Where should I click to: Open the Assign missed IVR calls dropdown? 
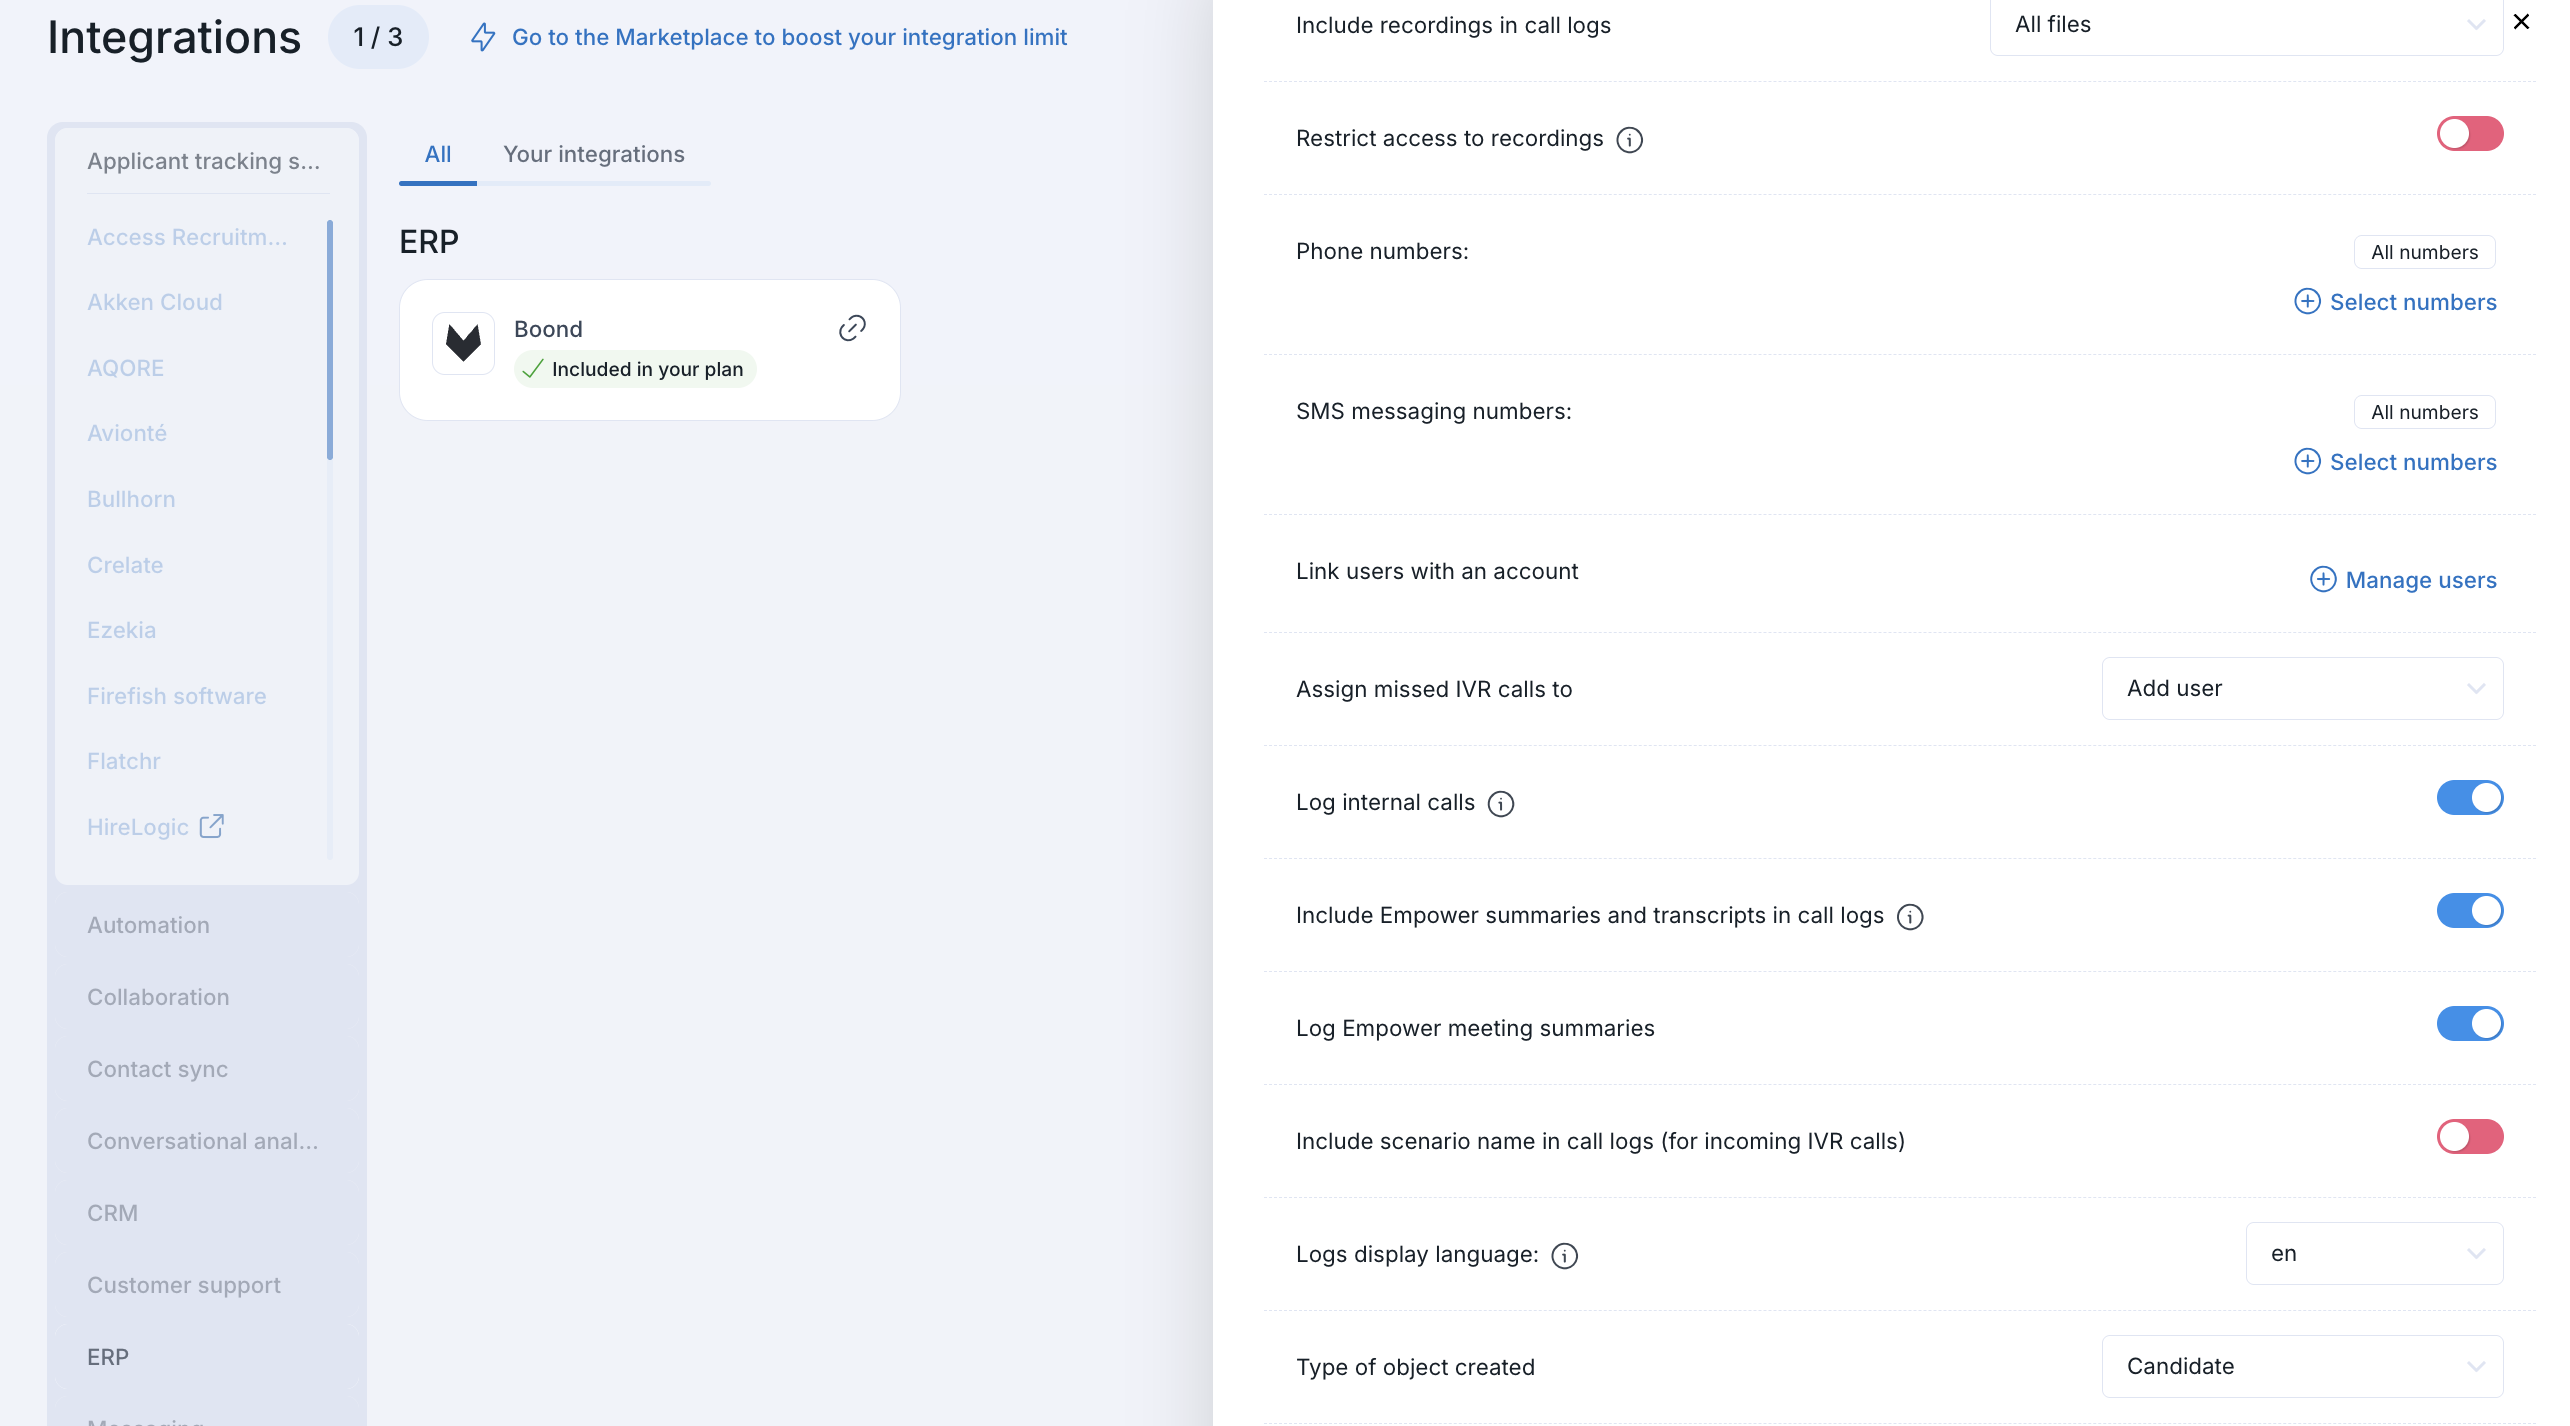[x=2302, y=688]
